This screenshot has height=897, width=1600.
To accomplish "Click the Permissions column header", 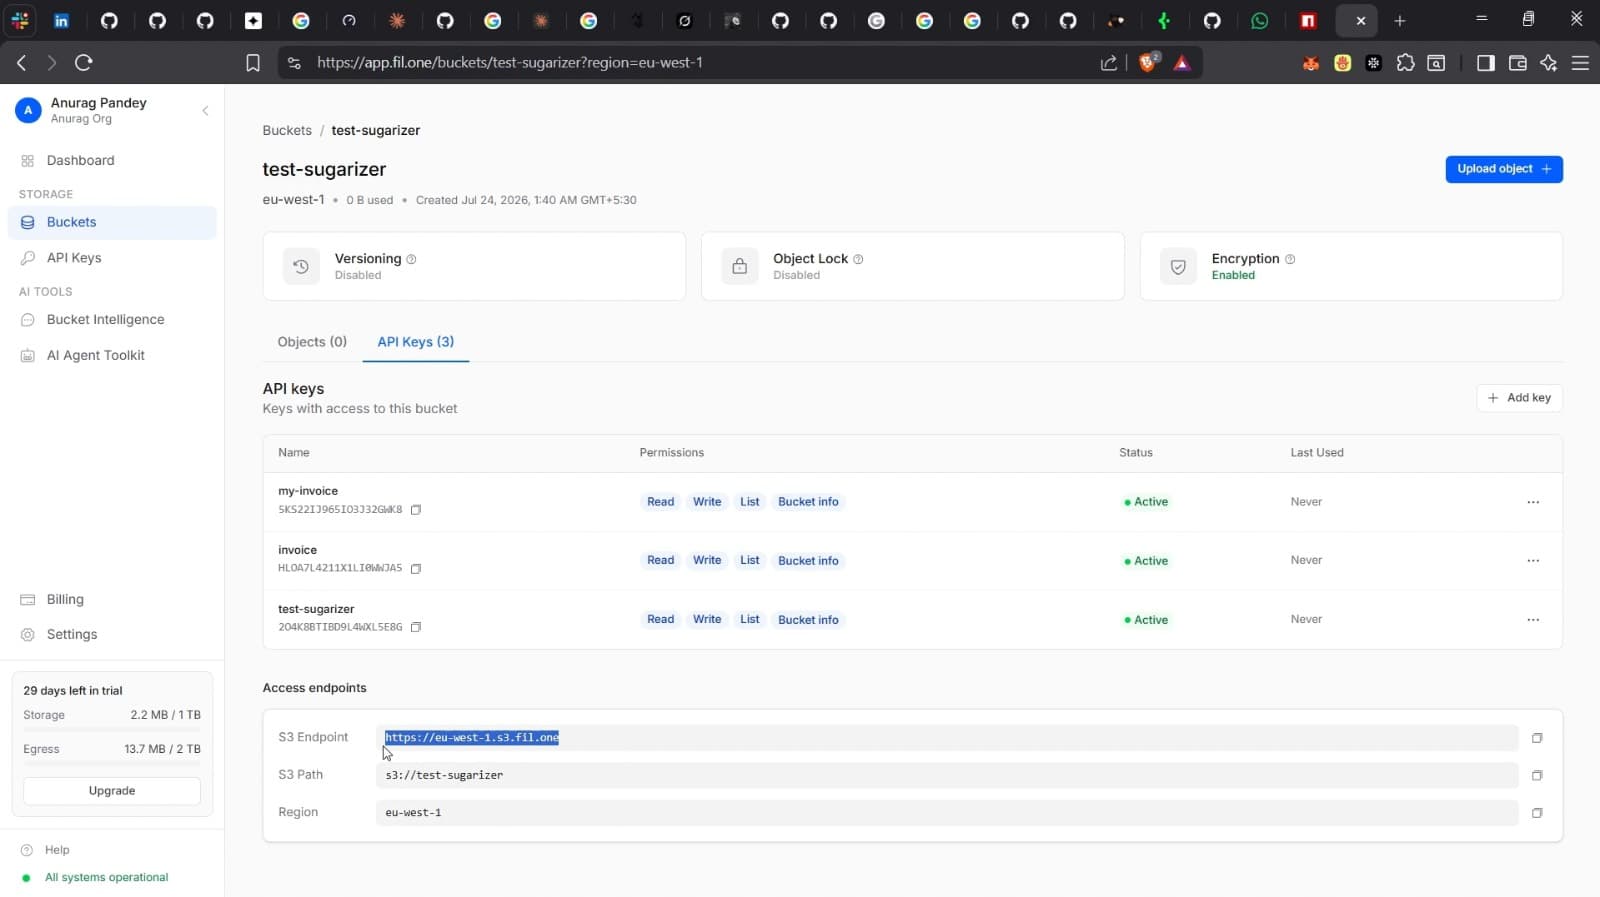I will [672, 453].
